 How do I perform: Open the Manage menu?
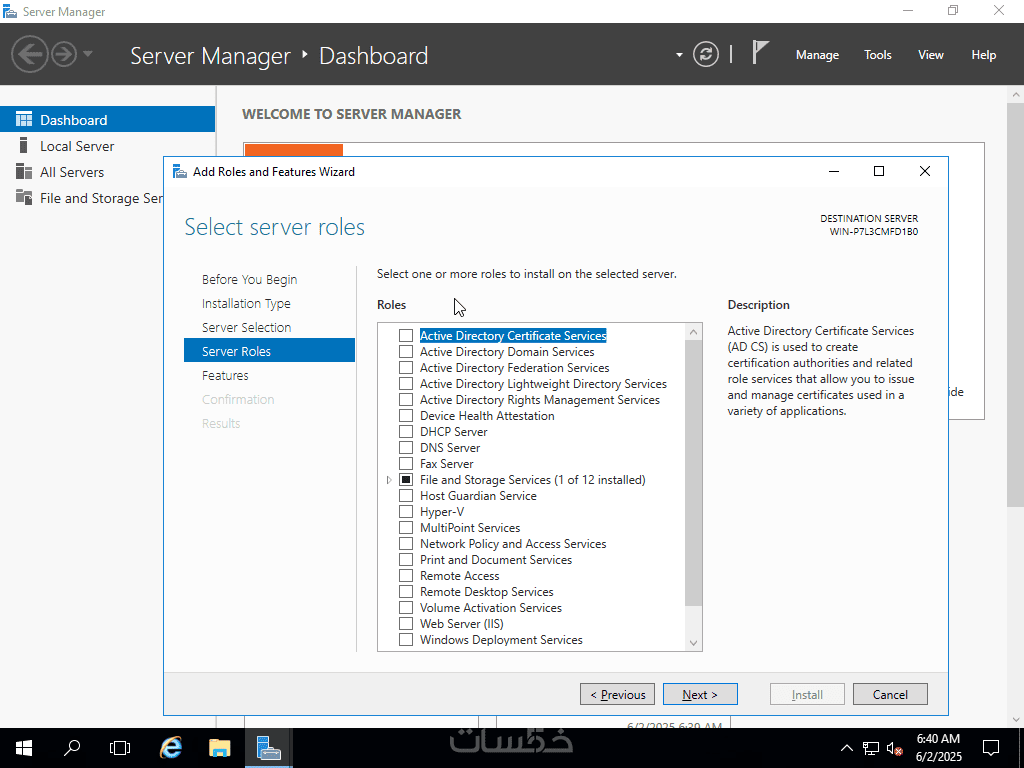817,55
